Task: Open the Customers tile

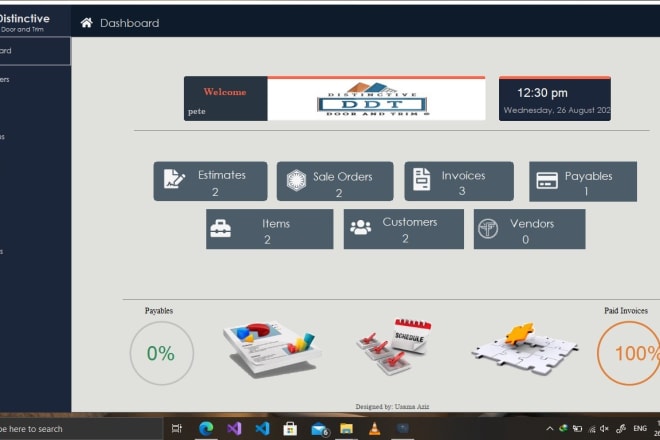Action: coord(404,229)
